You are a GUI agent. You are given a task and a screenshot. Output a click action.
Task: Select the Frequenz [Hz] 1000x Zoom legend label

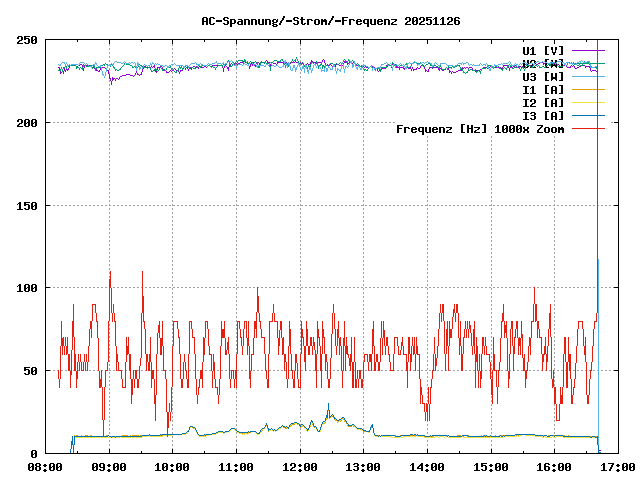click(x=480, y=128)
